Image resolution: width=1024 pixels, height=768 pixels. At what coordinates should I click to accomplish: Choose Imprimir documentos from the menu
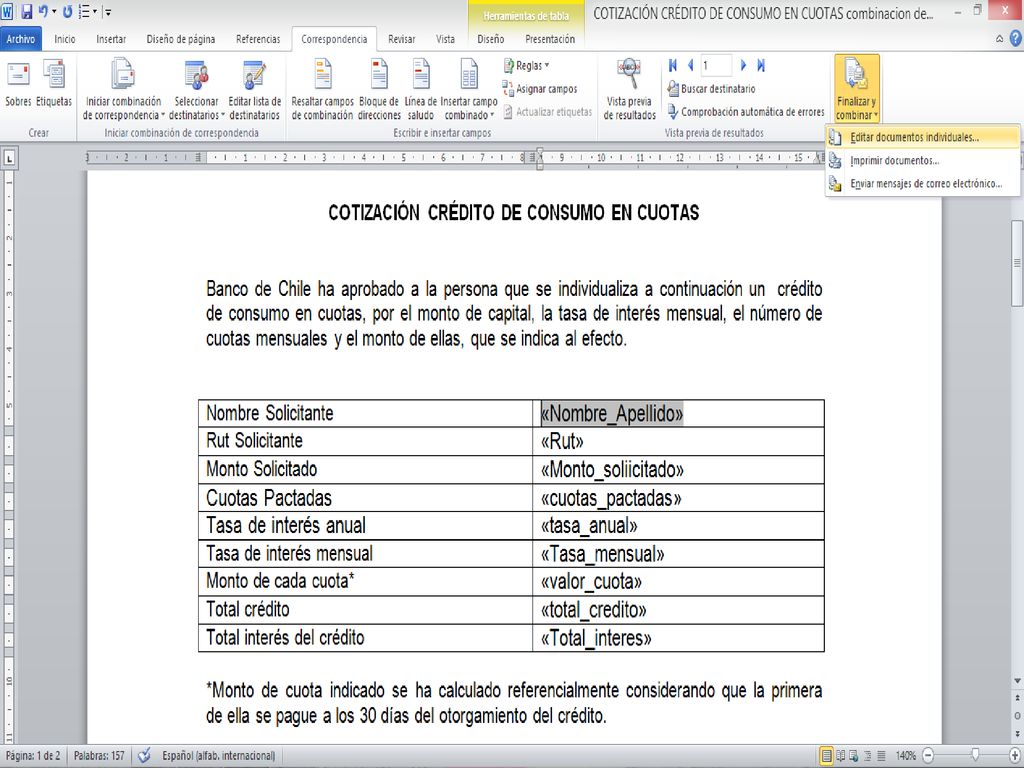coord(922,161)
